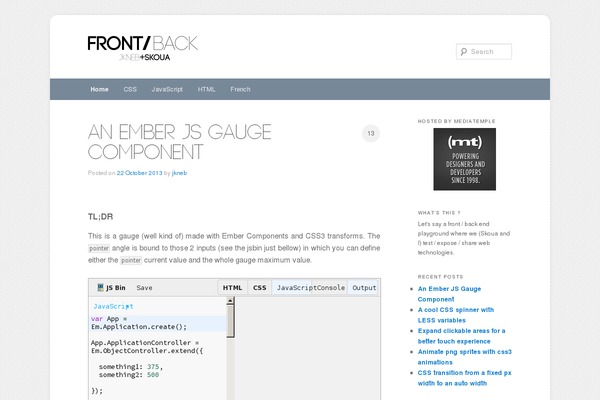Click the TL;DR heading
The image size is (600, 400).
[x=101, y=217]
